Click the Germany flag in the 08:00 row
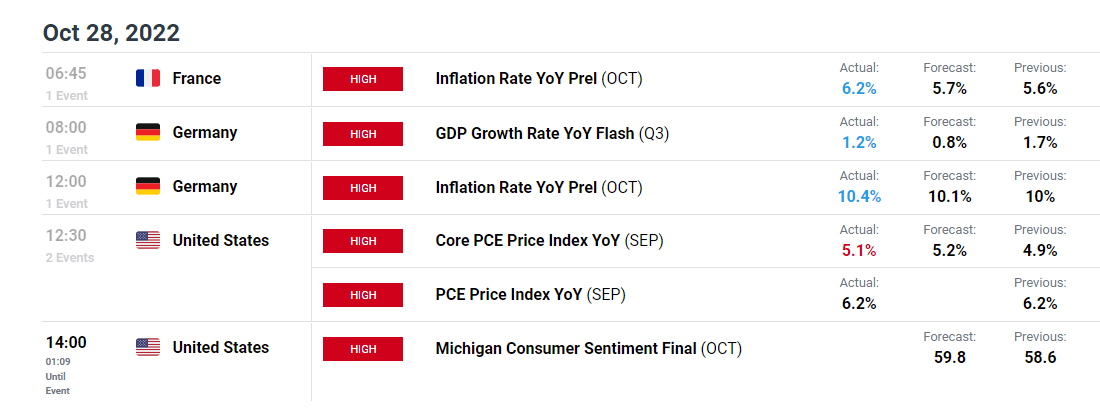 pyautogui.click(x=147, y=133)
